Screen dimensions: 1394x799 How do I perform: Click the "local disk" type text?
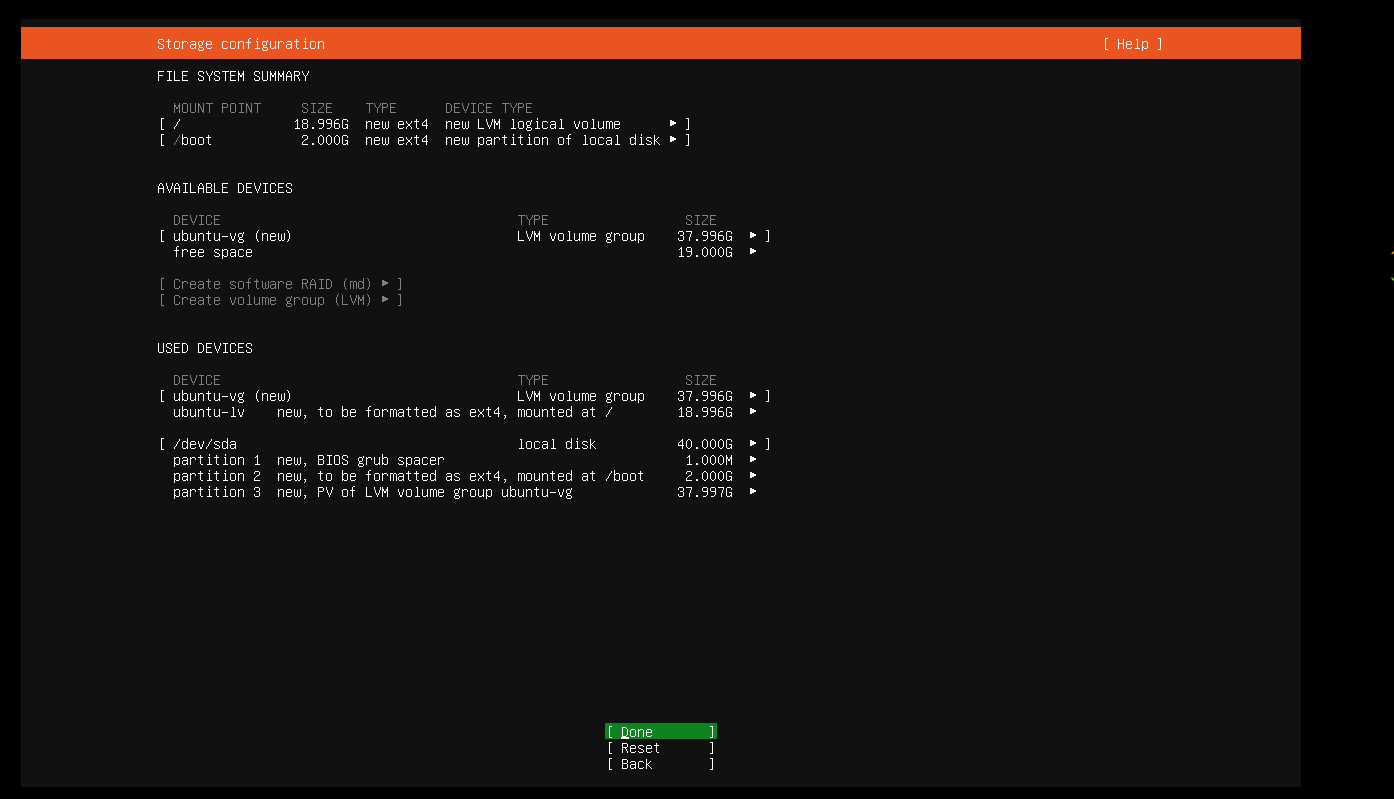(x=557, y=444)
